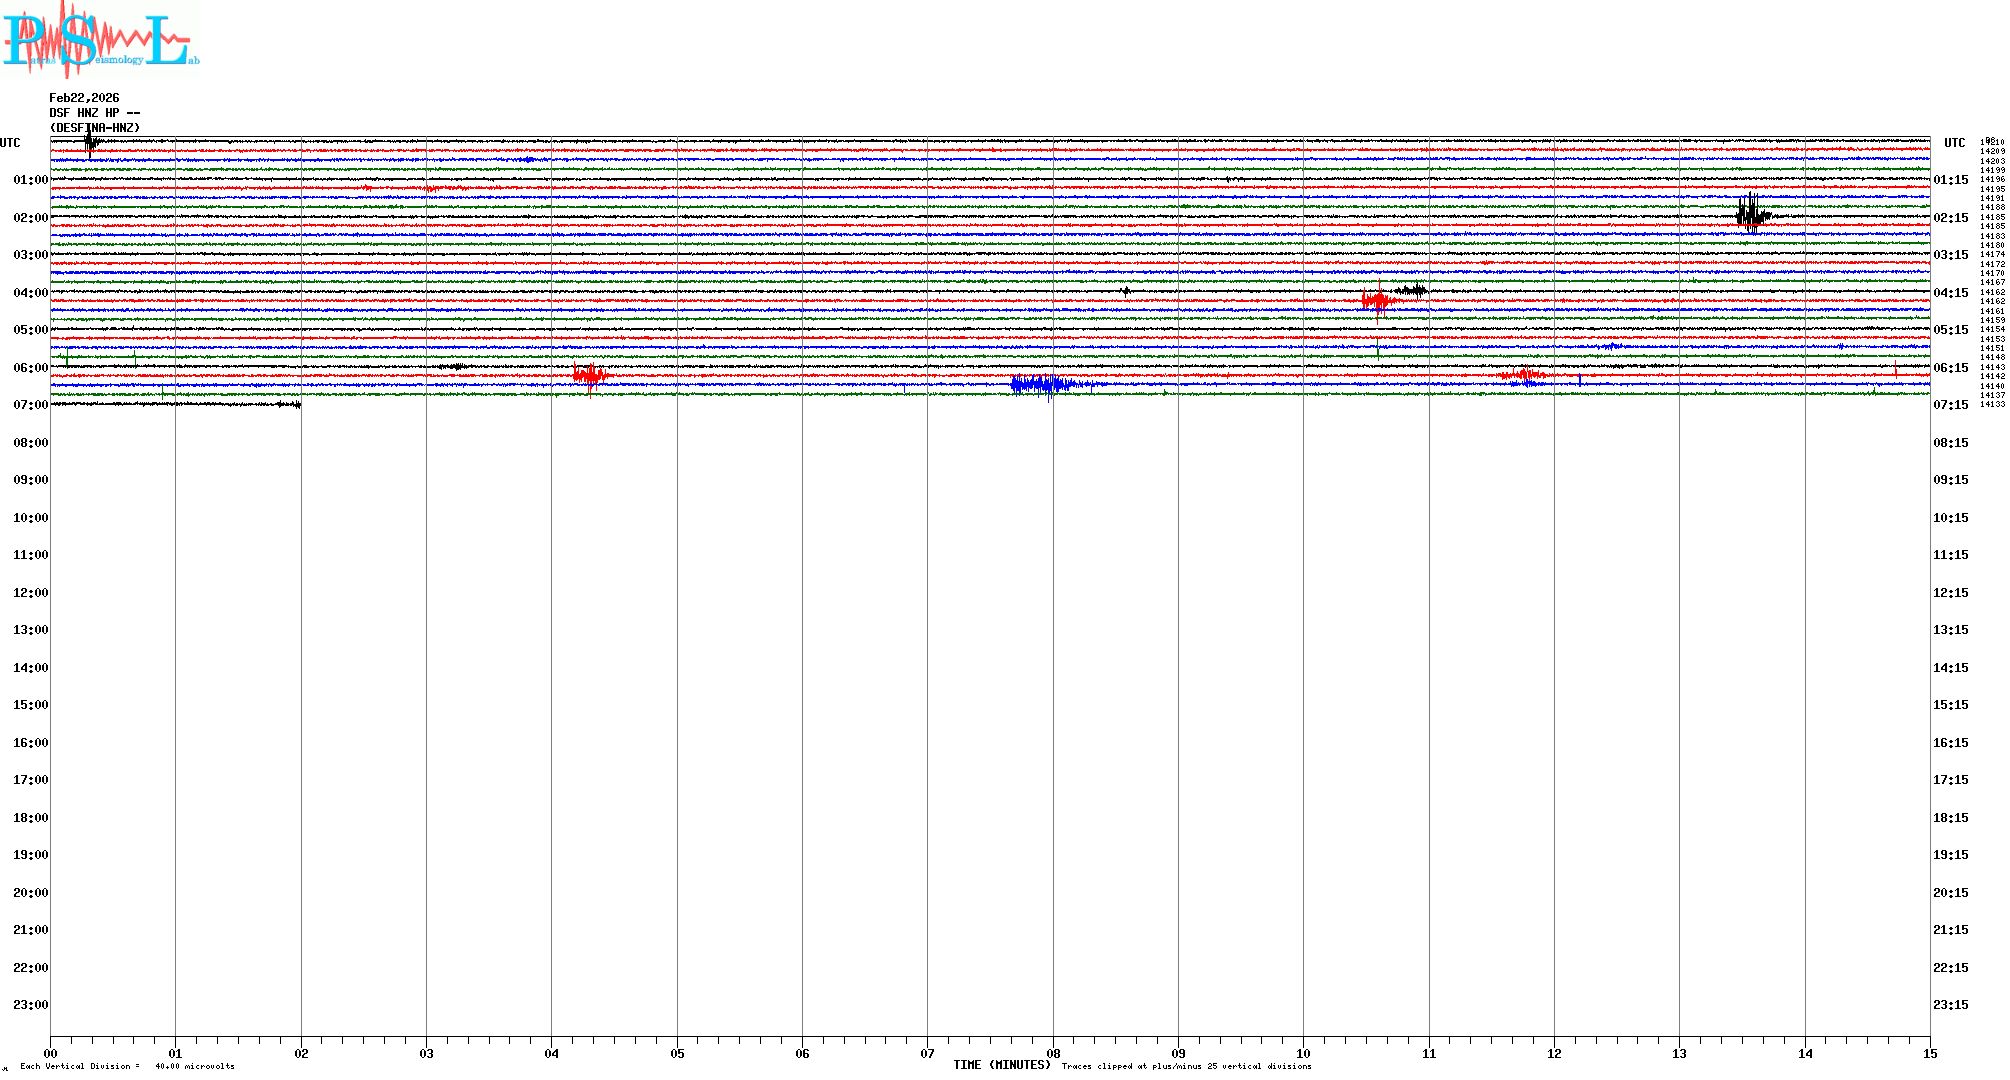Click the 18:15 label on right axis

click(1950, 818)
